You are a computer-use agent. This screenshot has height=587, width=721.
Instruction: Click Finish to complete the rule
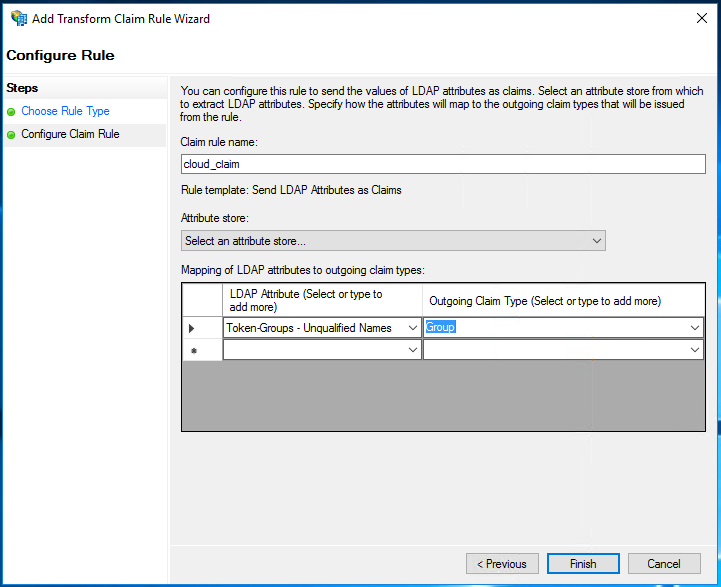[583, 564]
